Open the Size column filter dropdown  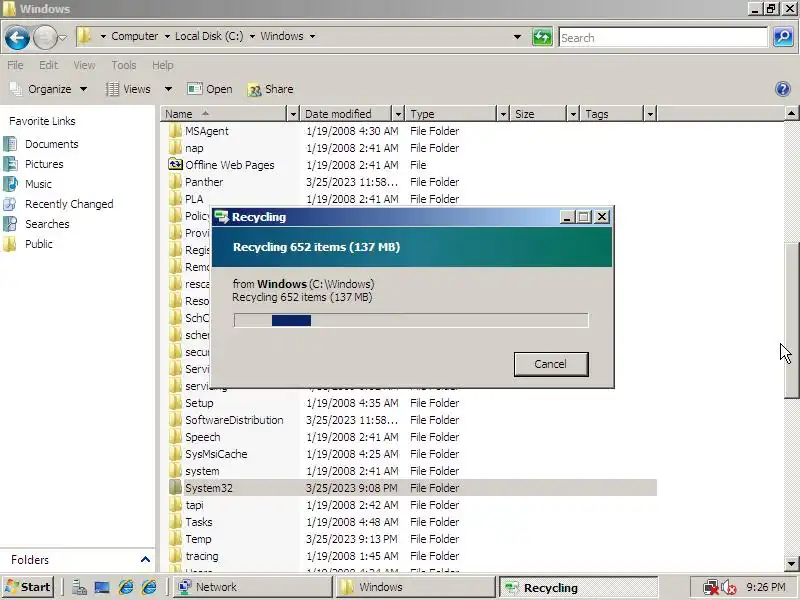point(573,114)
